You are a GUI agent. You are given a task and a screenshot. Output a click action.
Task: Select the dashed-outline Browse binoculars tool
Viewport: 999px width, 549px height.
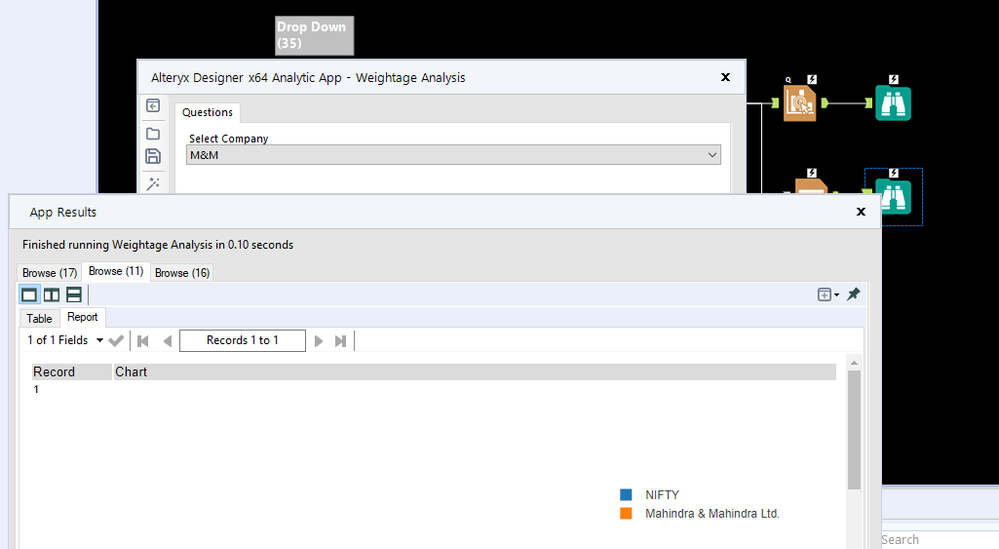point(893,197)
